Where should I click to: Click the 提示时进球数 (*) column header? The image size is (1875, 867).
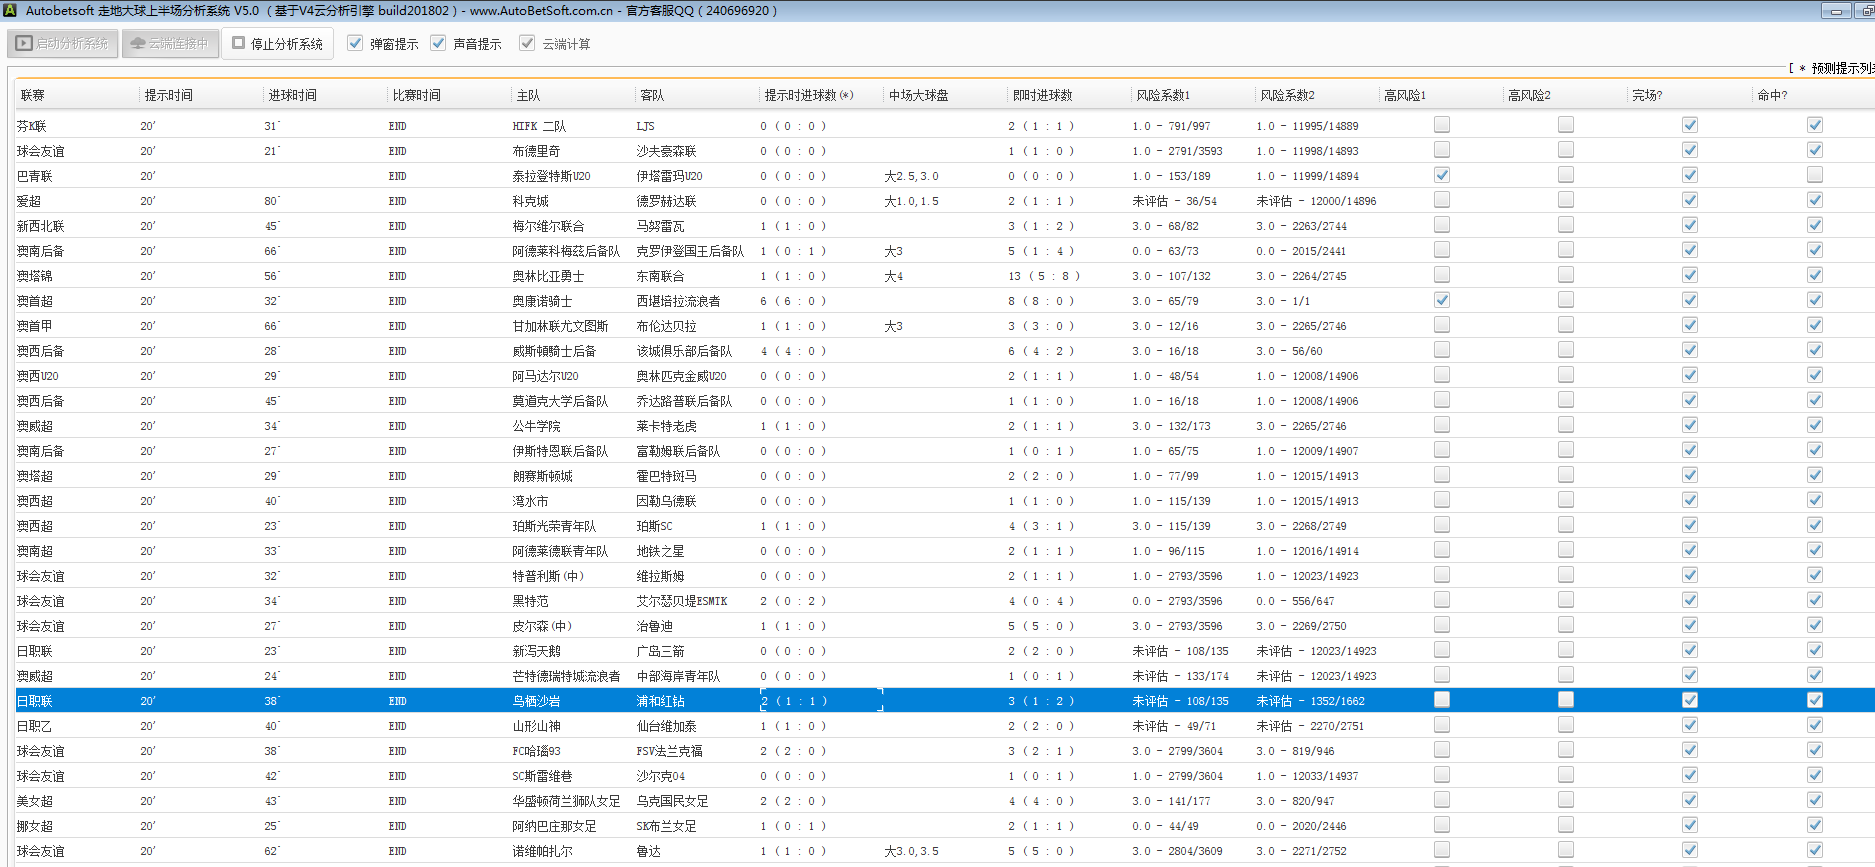[808, 95]
